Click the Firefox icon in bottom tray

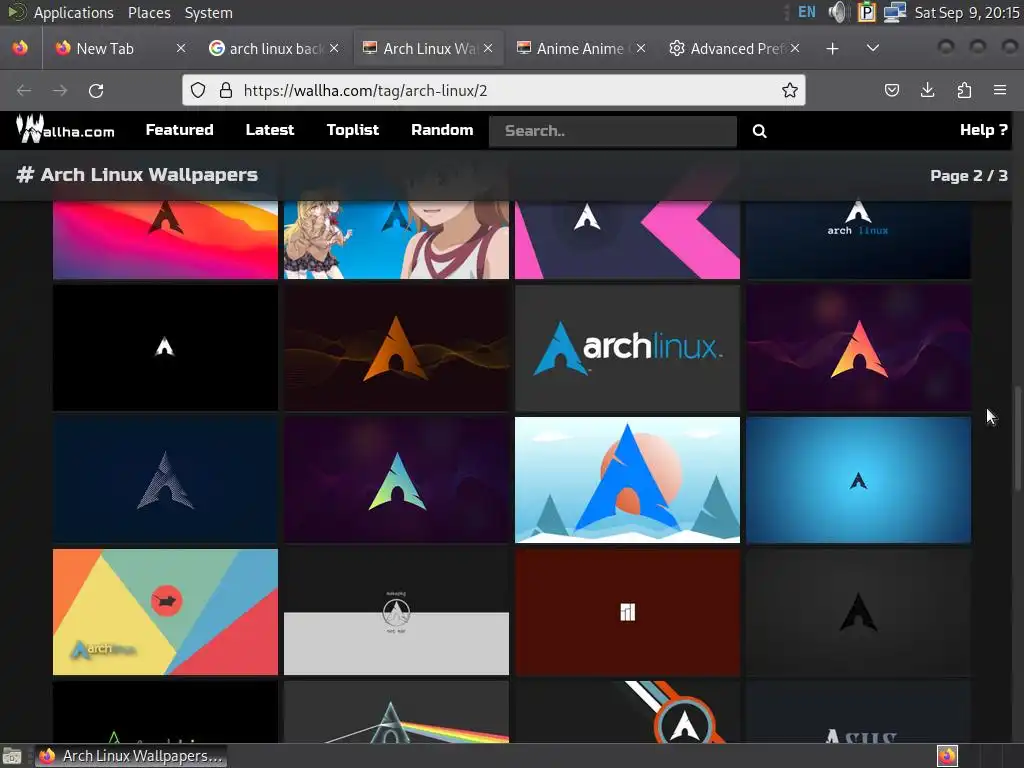(x=947, y=756)
